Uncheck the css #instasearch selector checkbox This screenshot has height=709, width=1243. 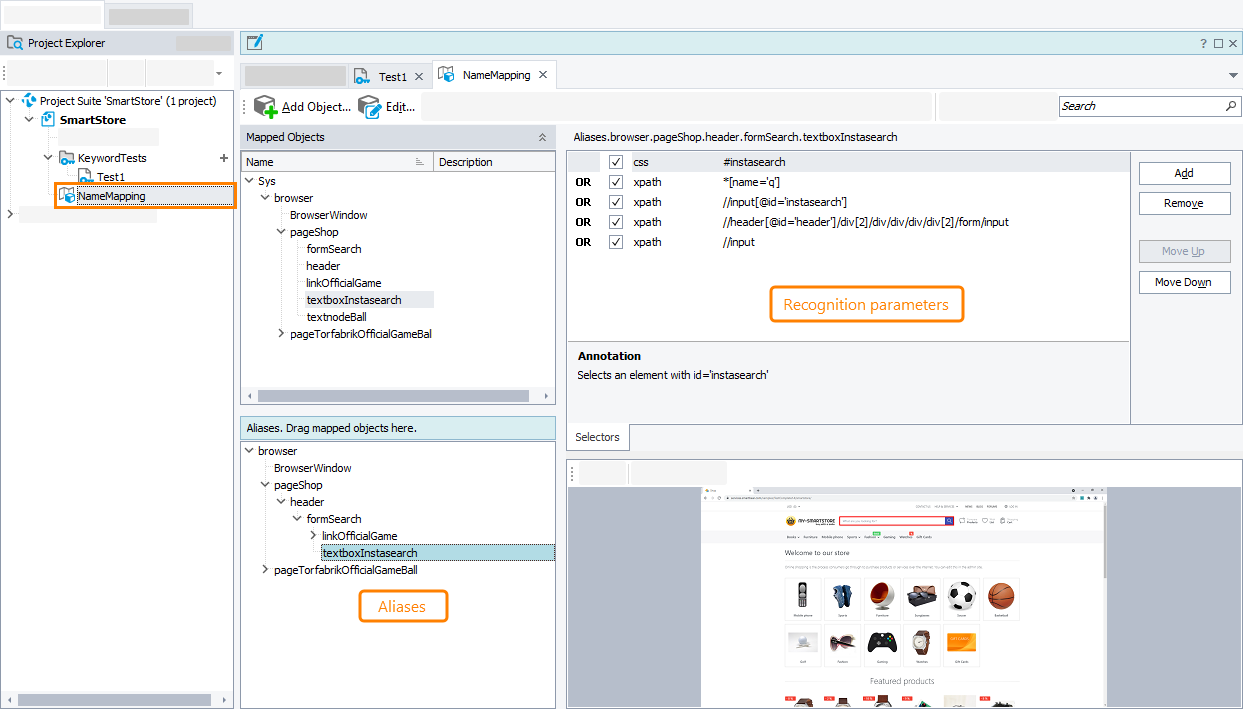point(617,161)
